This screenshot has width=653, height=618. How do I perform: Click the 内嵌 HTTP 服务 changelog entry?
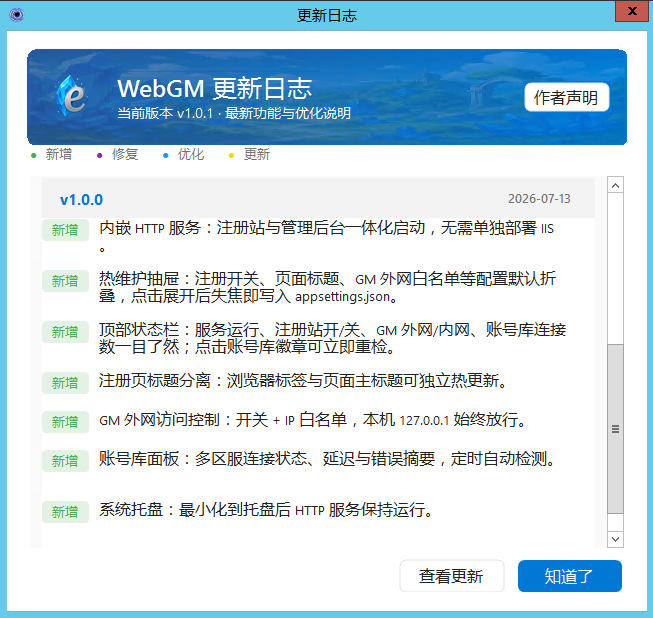point(326,236)
